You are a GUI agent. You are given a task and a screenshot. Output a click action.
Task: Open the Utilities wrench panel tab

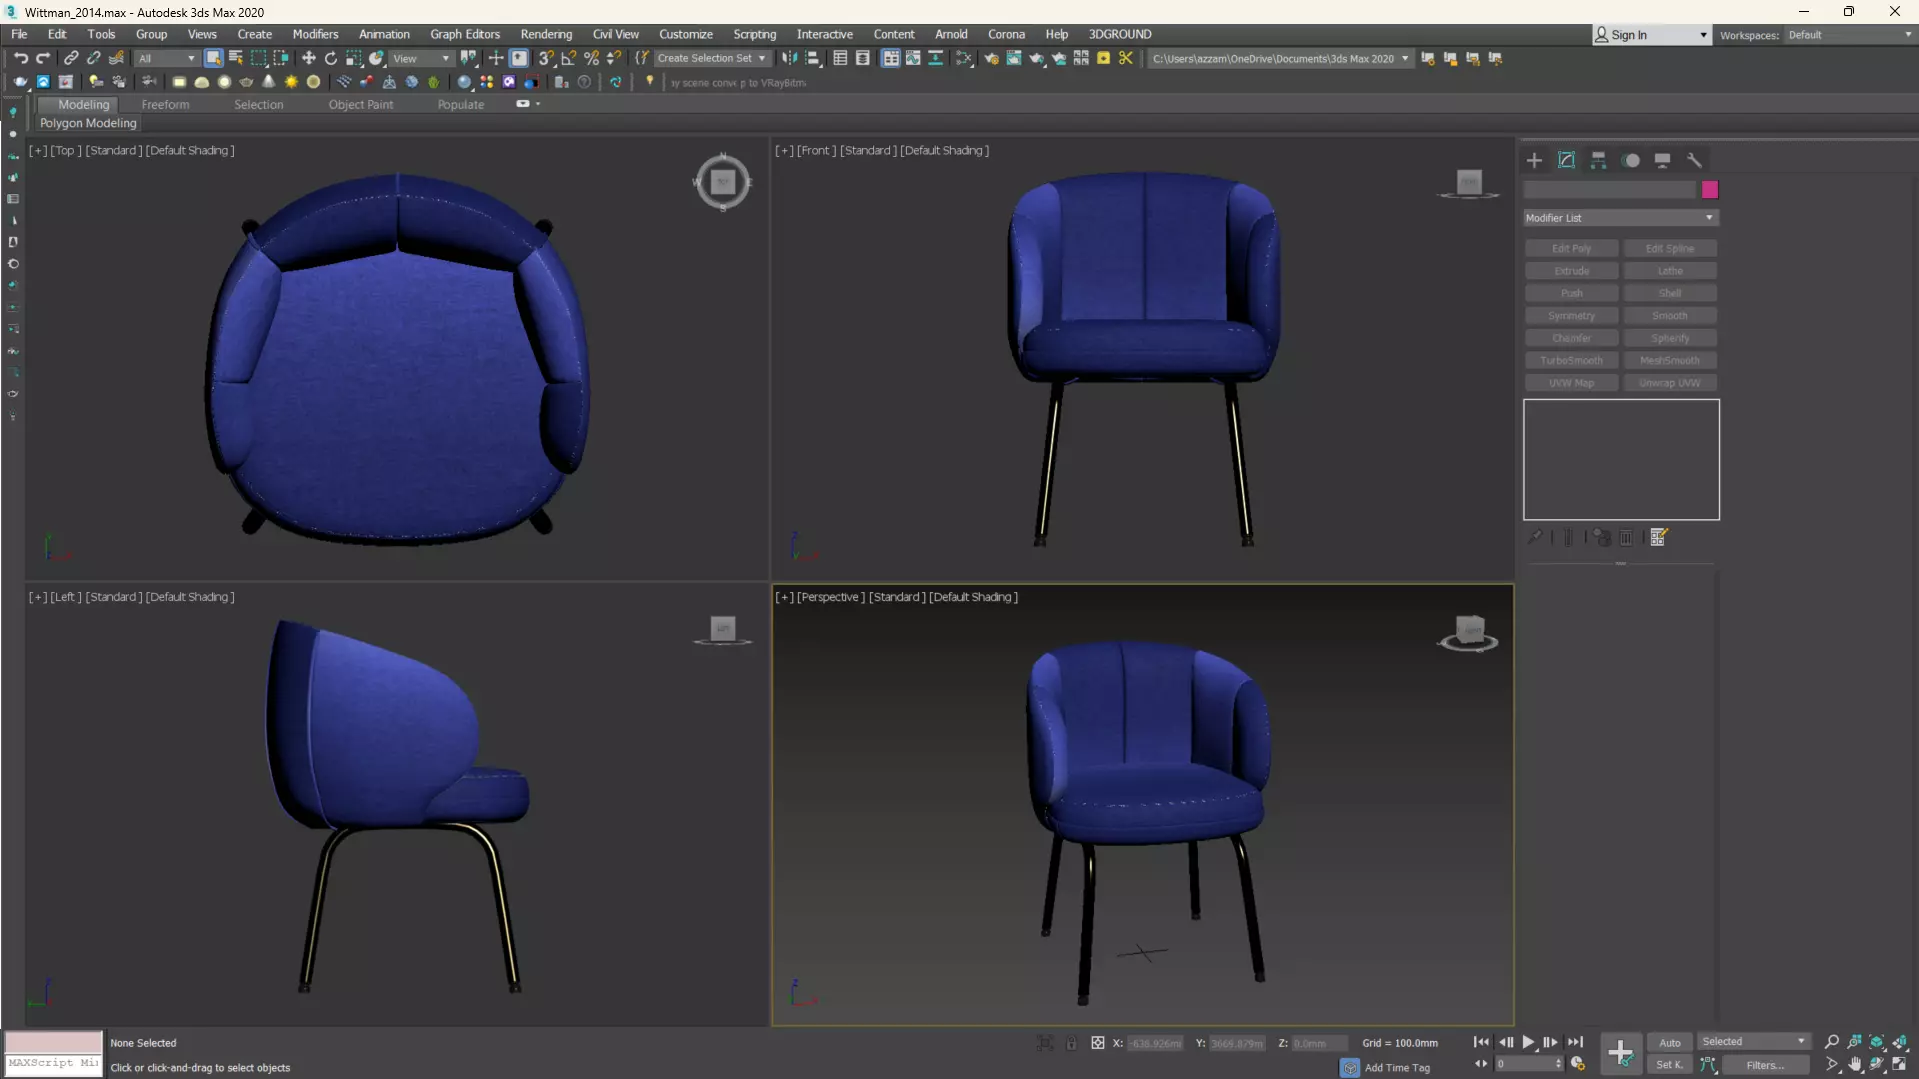(x=1694, y=160)
